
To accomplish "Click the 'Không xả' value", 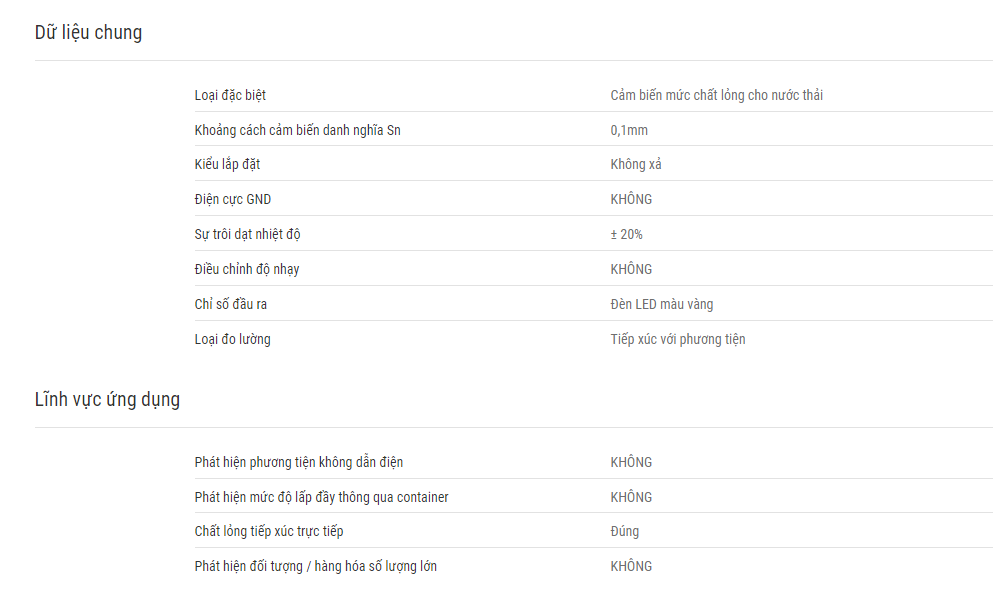I will [x=636, y=165].
